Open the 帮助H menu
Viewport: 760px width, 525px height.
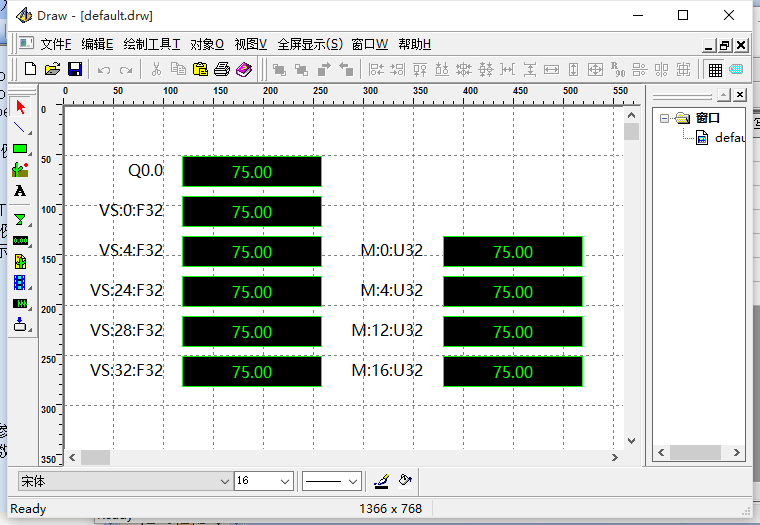[x=414, y=45]
